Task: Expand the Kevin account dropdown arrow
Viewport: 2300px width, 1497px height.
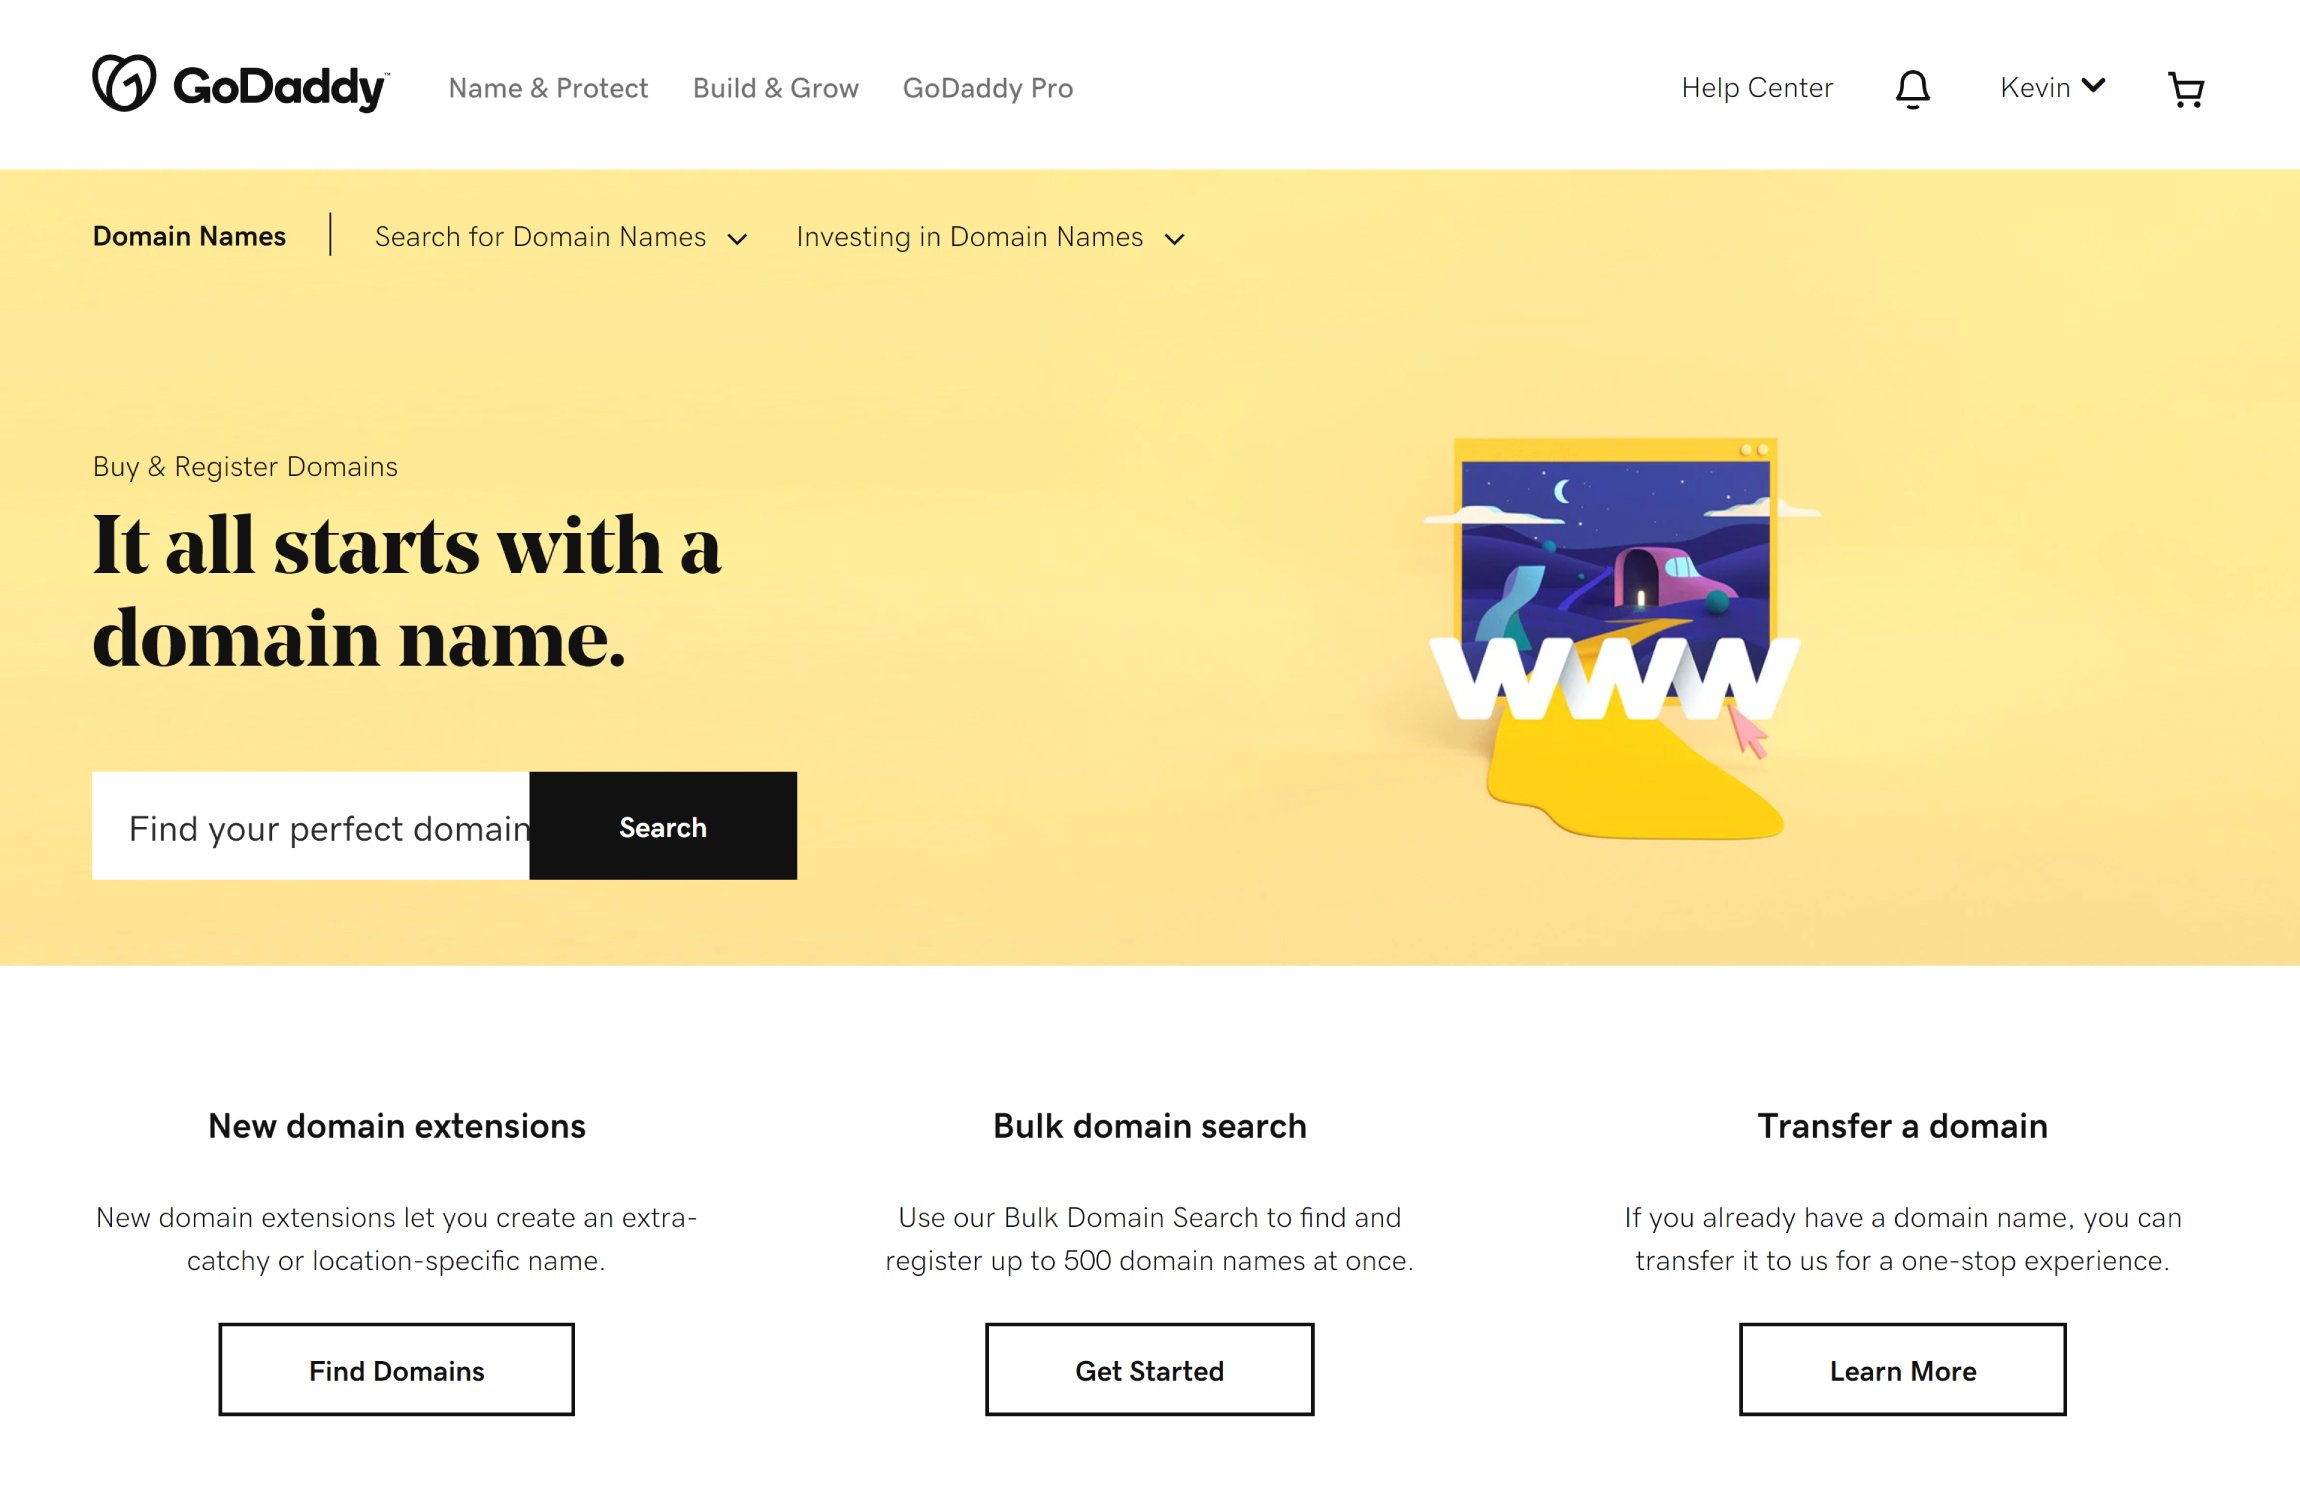Action: [x=2095, y=87]
